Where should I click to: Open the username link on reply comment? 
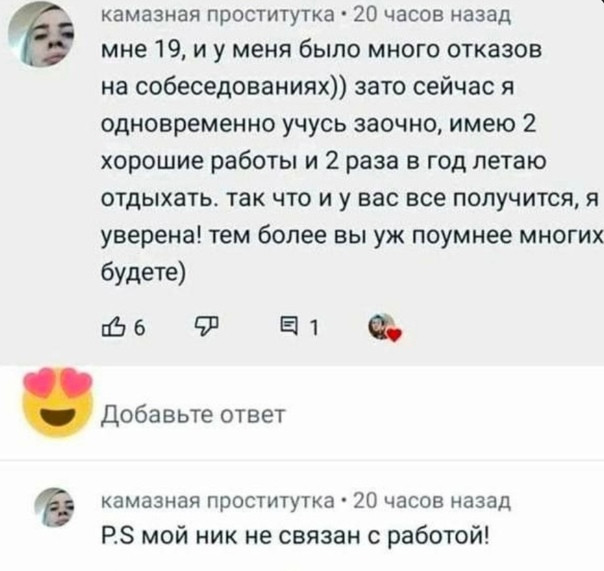[x=218, y=500]
